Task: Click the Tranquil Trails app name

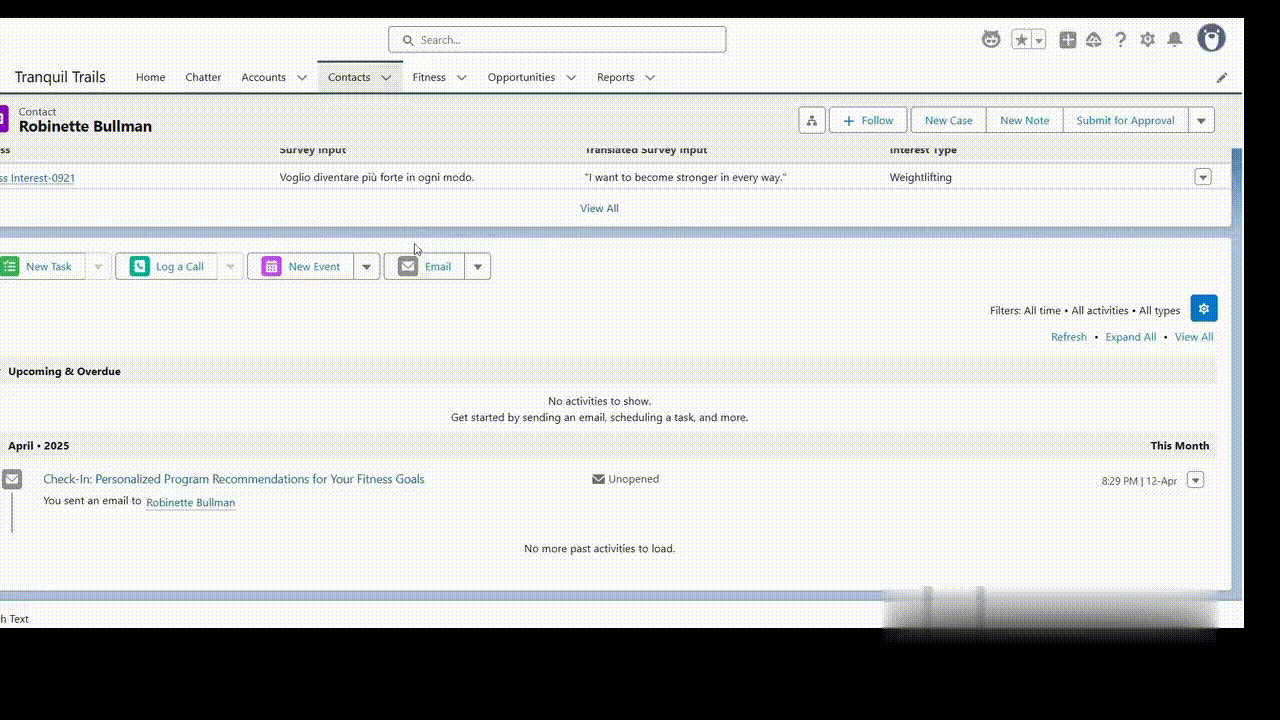Action: [x=60, y=77]
